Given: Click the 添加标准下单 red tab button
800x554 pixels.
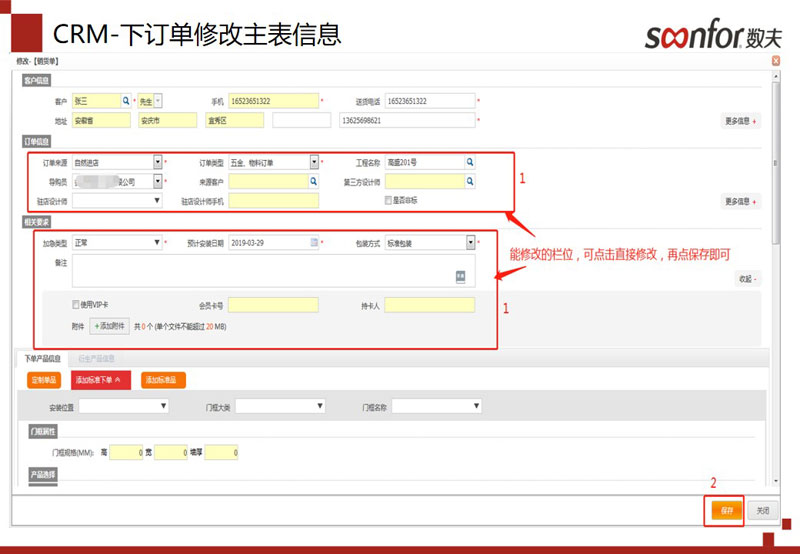Looking at the screenshot, I should coord(101,380).
